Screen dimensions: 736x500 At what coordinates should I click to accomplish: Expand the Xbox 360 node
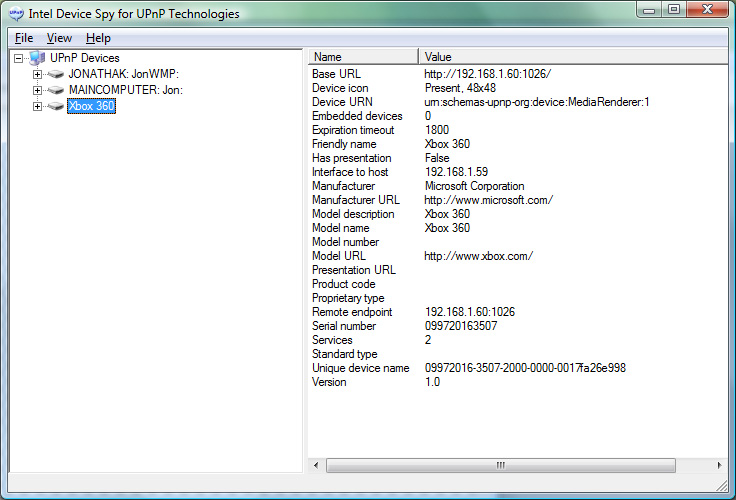37,106
